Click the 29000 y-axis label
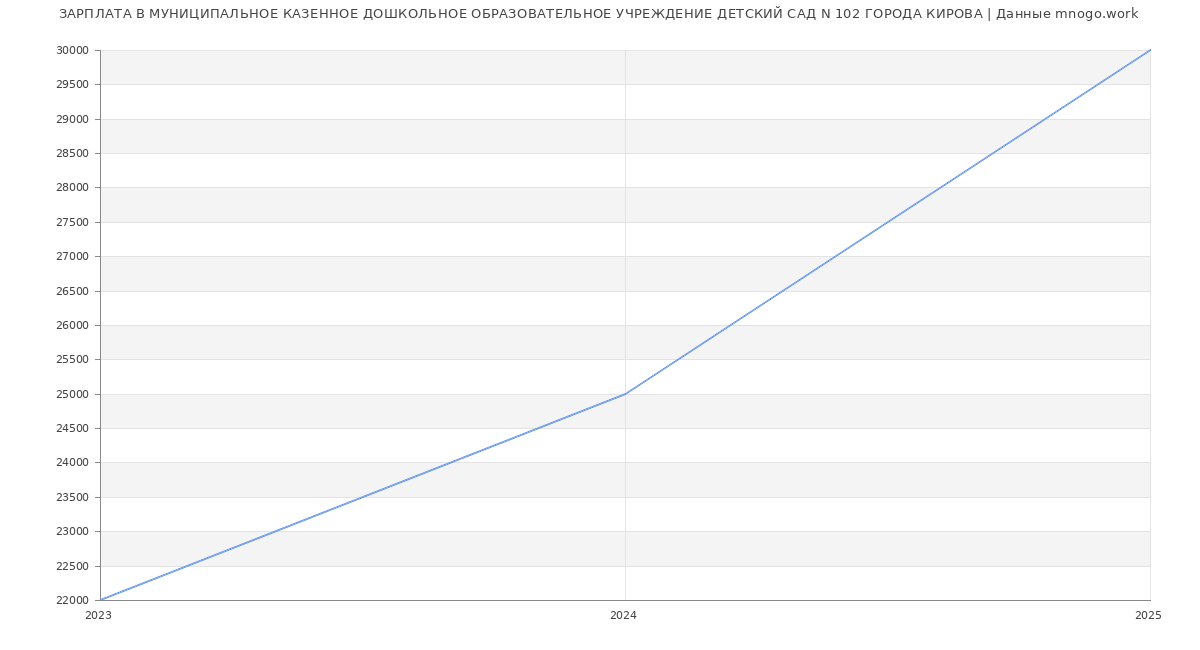 pos(72,119)
